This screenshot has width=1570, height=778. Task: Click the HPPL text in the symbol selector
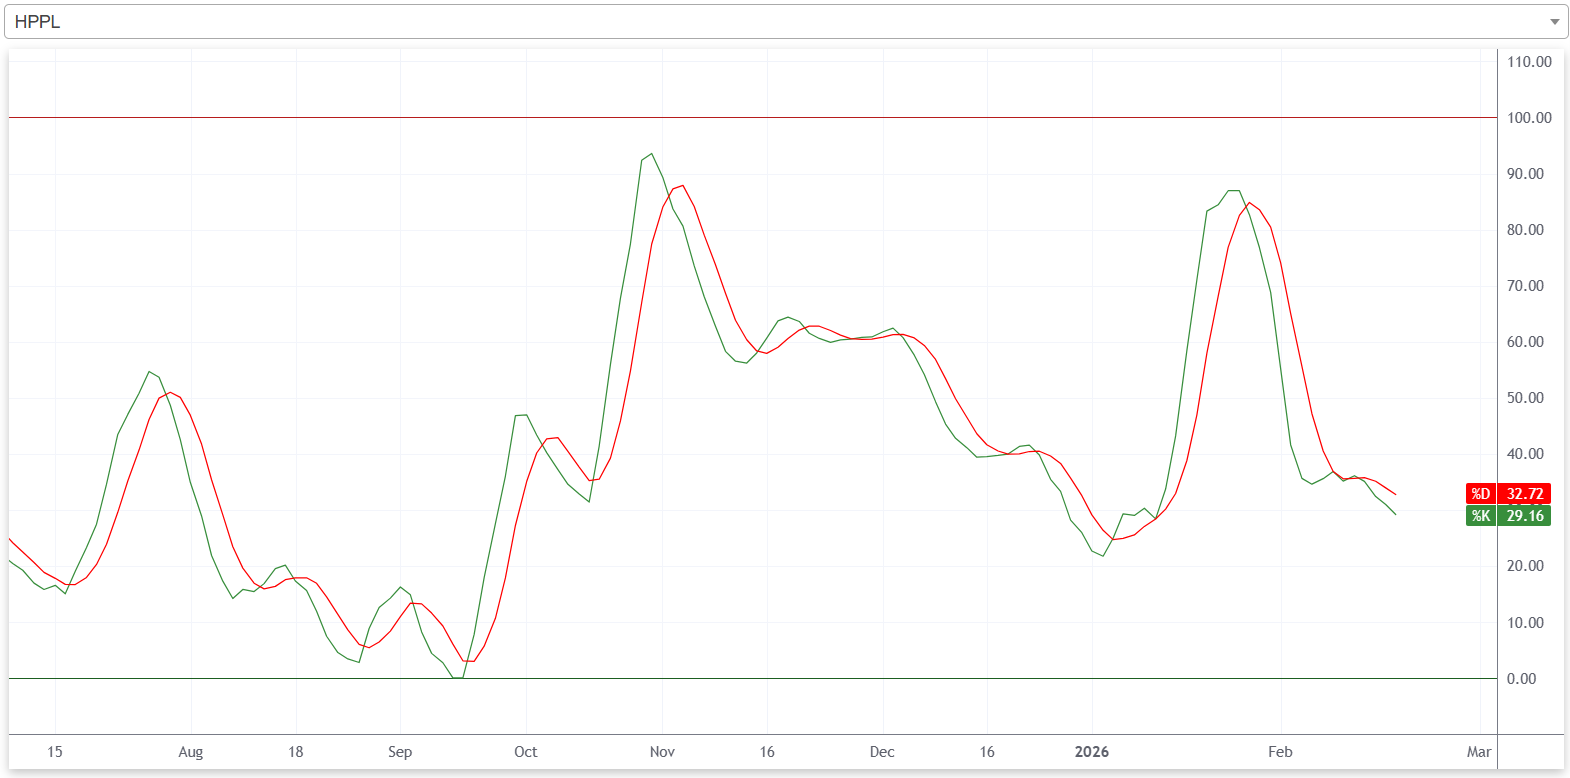(38, 22)
